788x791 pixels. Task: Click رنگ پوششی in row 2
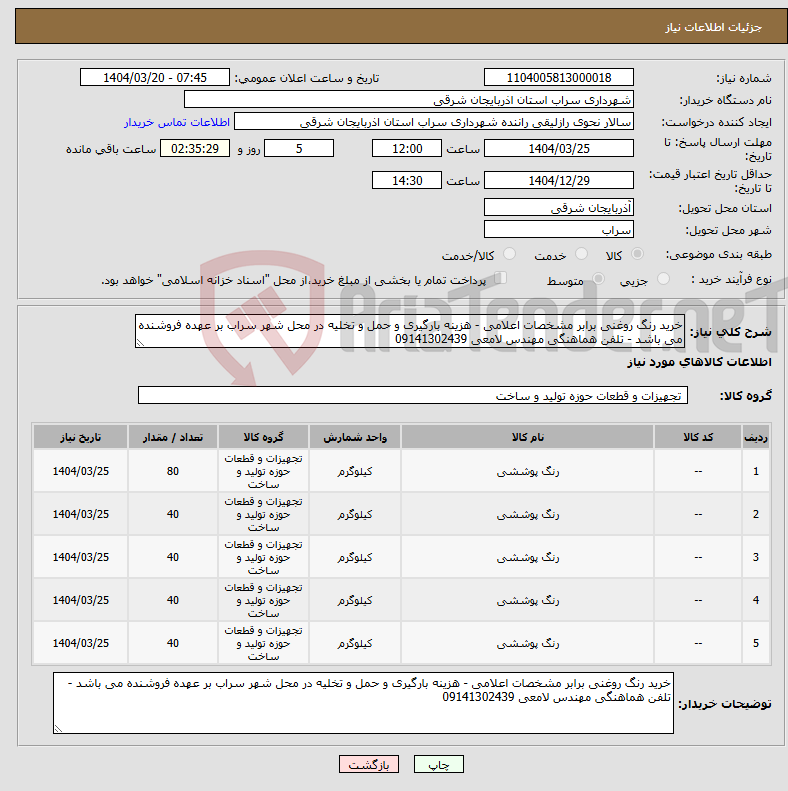528,514
